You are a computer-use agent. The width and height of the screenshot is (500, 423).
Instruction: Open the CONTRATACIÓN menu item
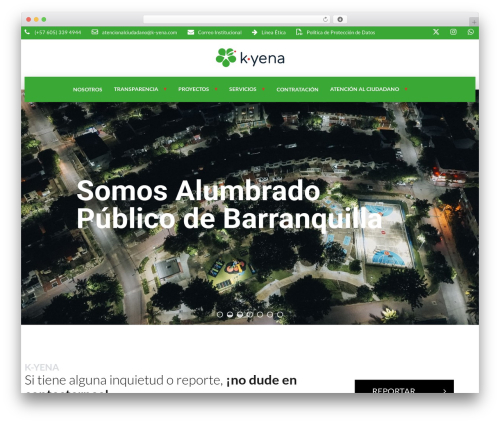tap(297, 89)
